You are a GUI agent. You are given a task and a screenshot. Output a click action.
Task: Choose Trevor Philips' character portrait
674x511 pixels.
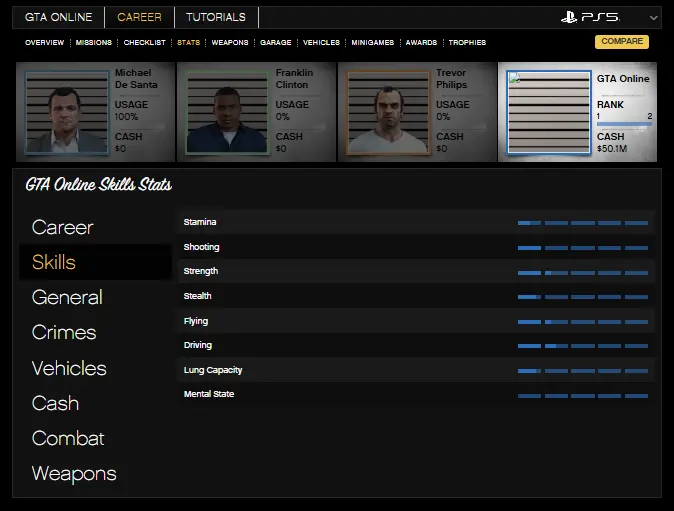point(386,112)
